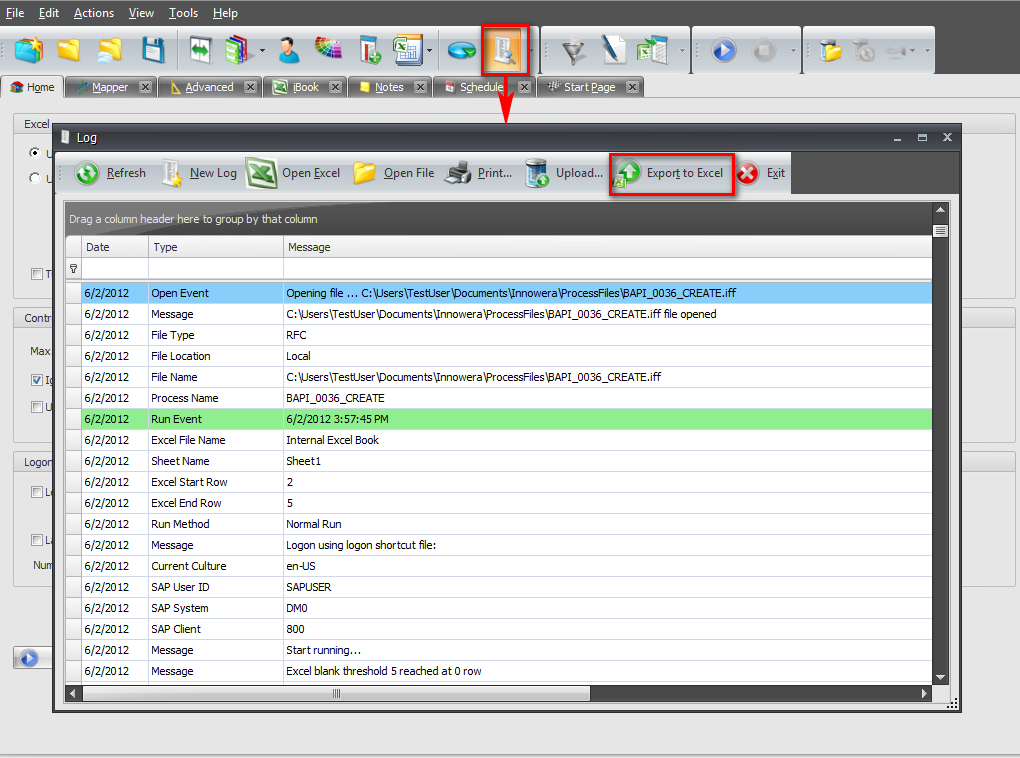Open the Tools menu
The image size is (1020, 758).
click(x=183, y=13)
